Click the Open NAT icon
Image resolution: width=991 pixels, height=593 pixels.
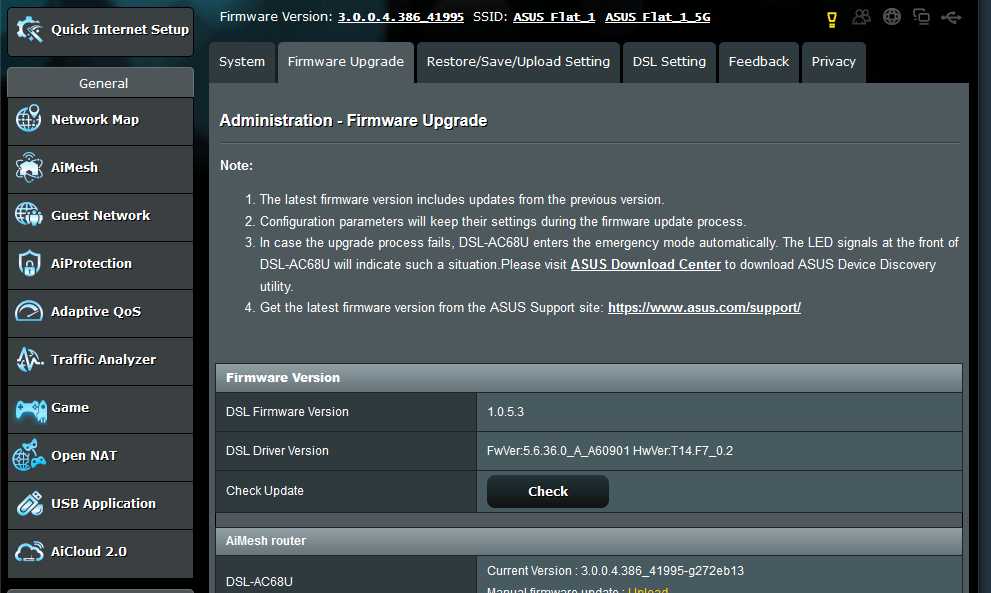pyautogui.click(x=28, y=455)
